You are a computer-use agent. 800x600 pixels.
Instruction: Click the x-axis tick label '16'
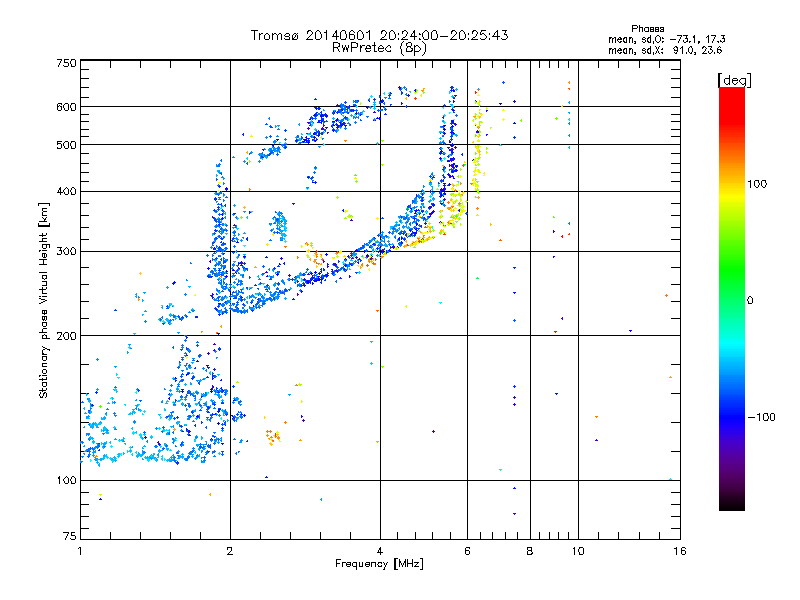680,551
